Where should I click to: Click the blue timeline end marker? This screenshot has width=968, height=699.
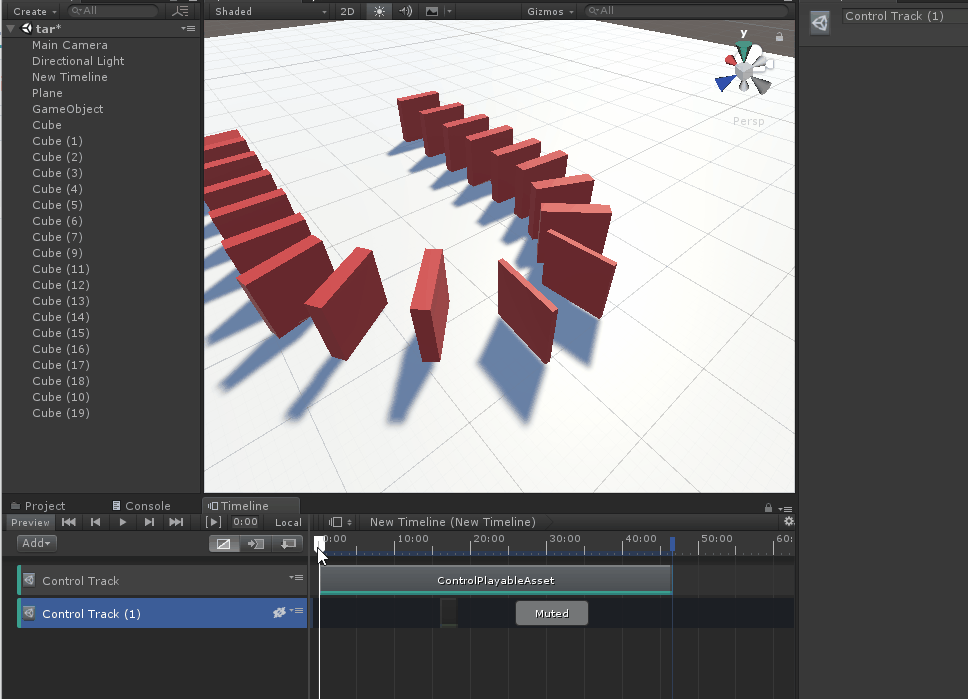(672, 543)
